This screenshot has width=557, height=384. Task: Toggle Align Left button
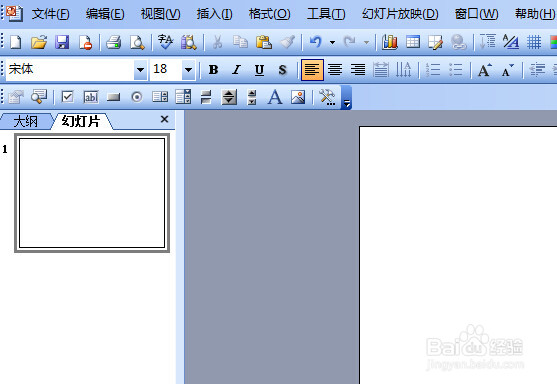click(312, 70)
